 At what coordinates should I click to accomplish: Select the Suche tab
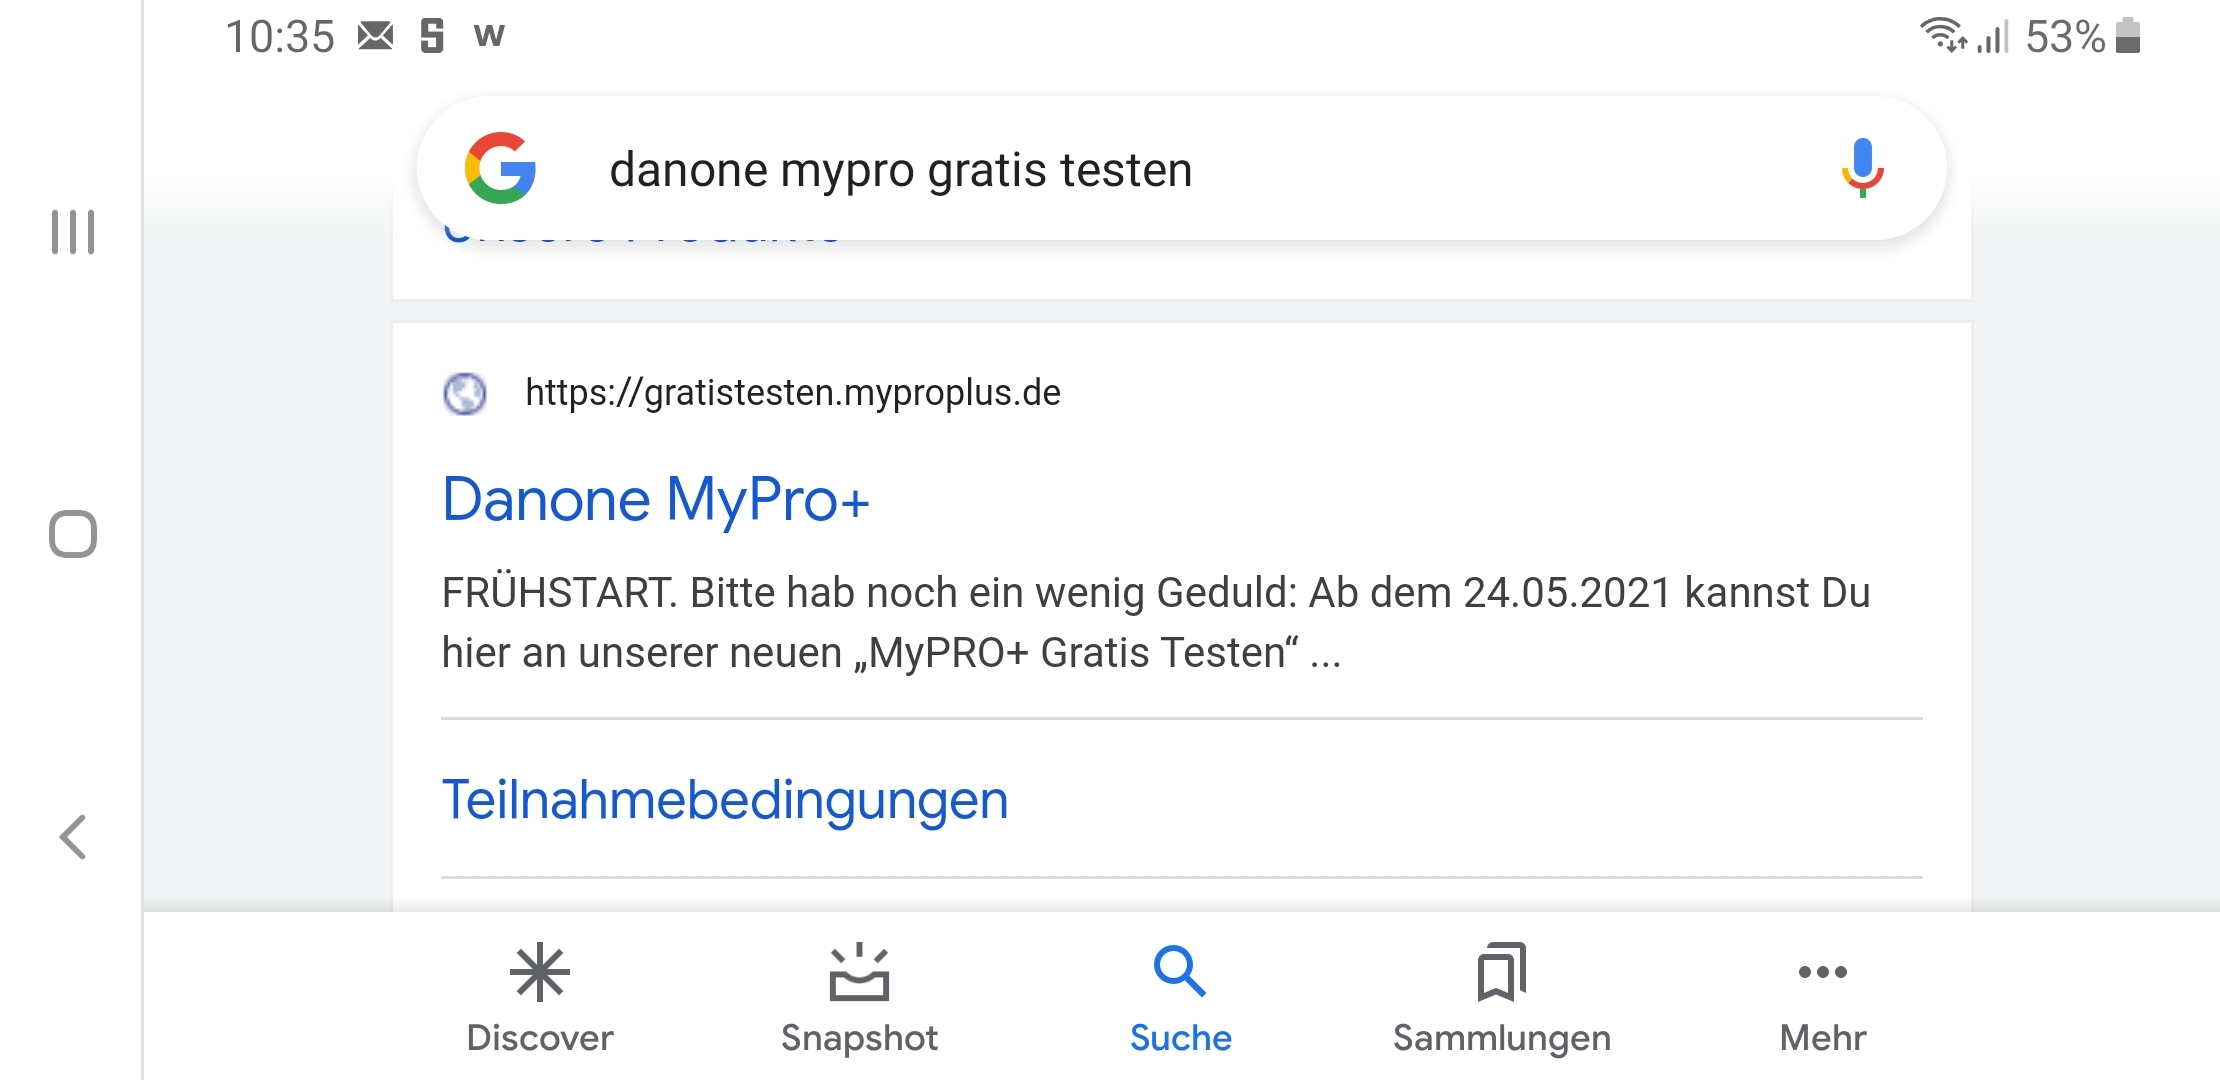point(1180,998)
